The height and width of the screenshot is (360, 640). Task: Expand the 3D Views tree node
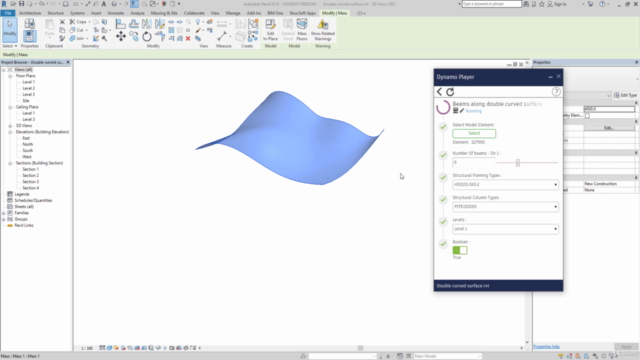pos(10,126)
